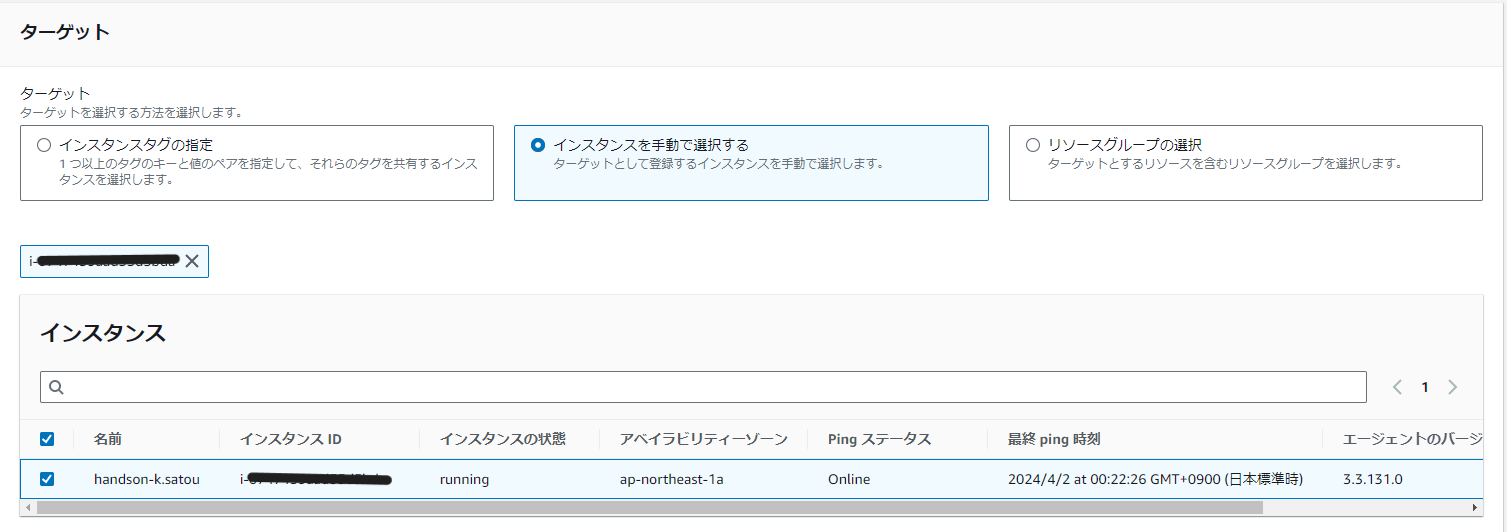This screenshot has height=532, width=1507.
Task: Click the handson-k.satou name cell
Action: 147,479
